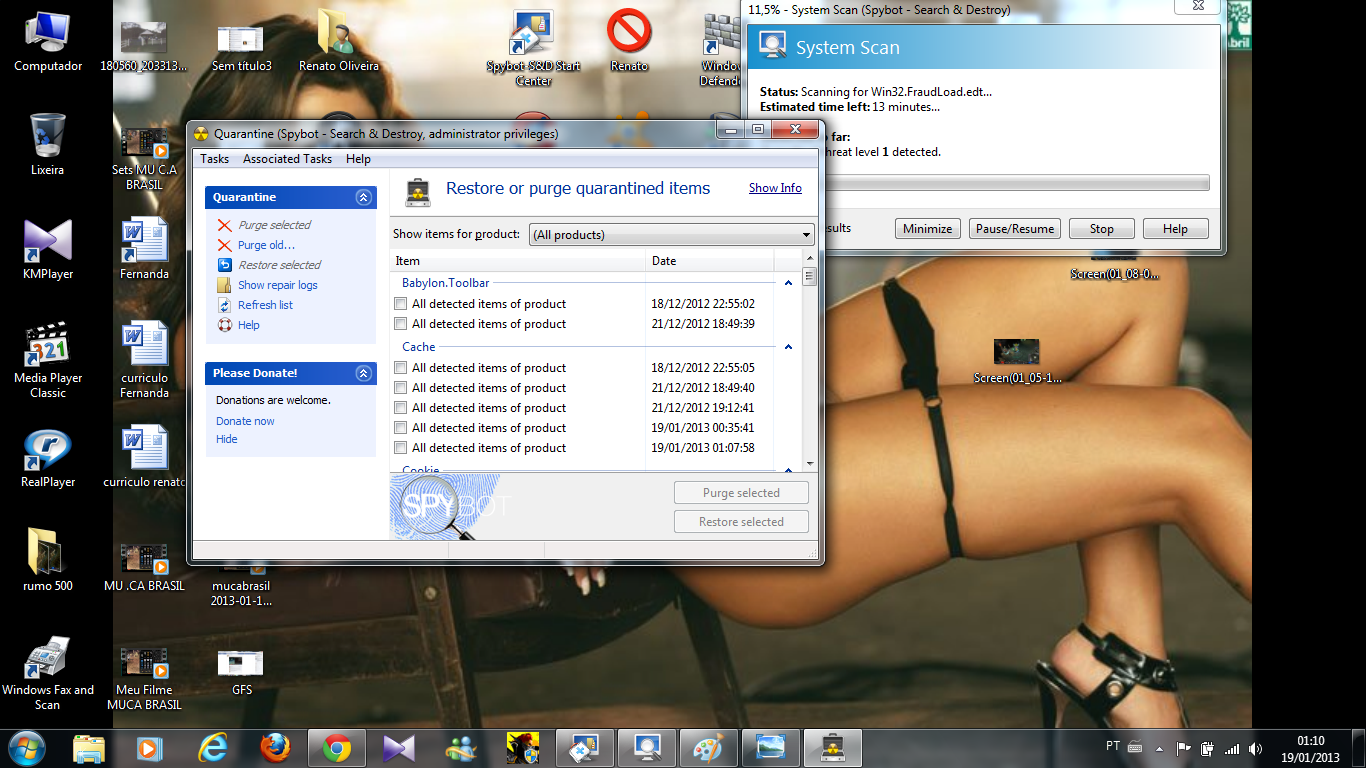Open Firefox from the taskbar
Screen dimensions: 1366x768
(x=275, y=748)
